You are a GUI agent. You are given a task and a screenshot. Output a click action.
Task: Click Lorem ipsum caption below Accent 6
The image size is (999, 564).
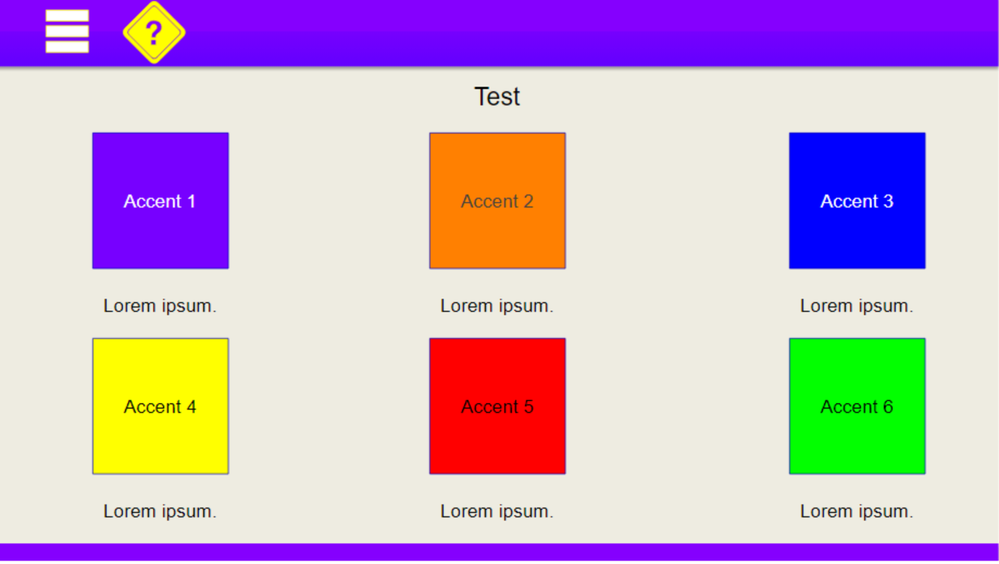857,511
